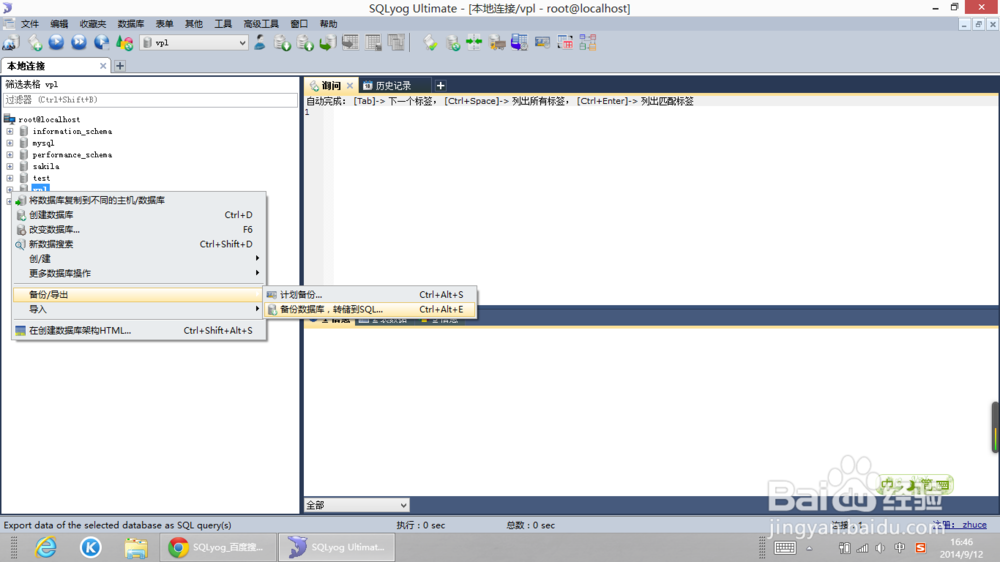Click the execute and edit resultset icon

coord(101,43)
